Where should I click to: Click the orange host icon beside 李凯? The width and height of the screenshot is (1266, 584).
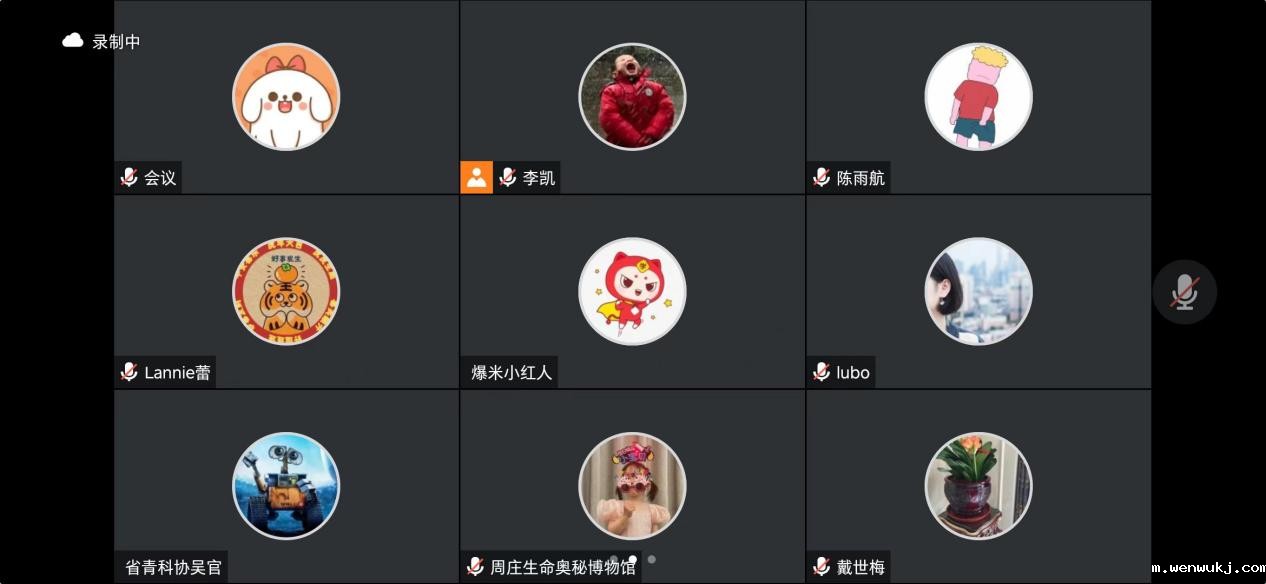(x=477, y=178)
